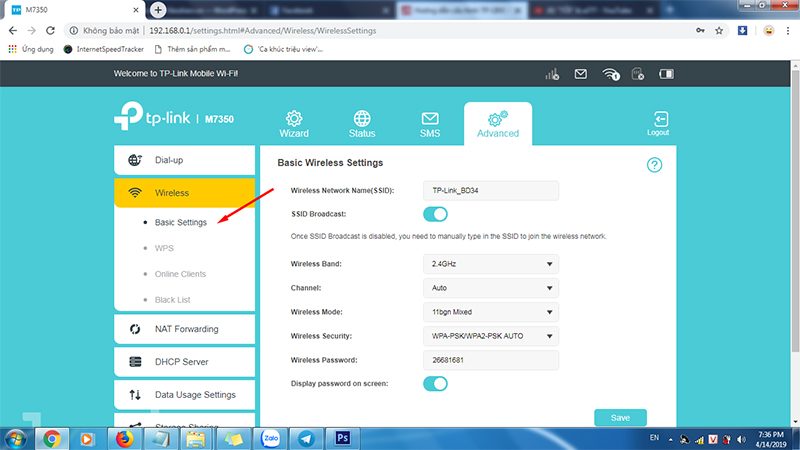Click the Wi-Fi clients icon in header
The image size is (800, 450).
click(x=612, y=75)
